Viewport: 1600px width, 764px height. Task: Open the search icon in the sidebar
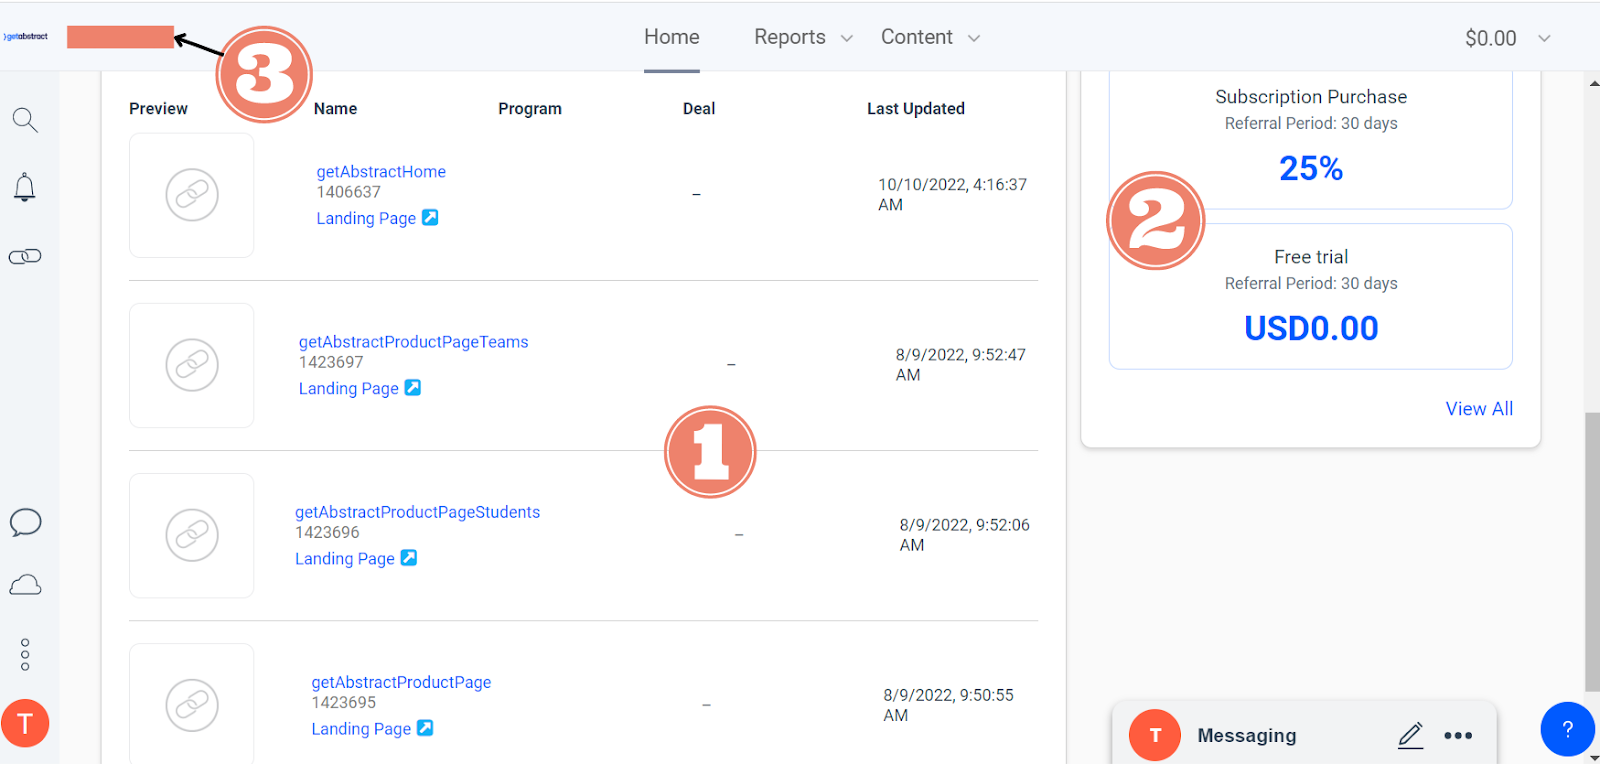click(x=25, y=120)
